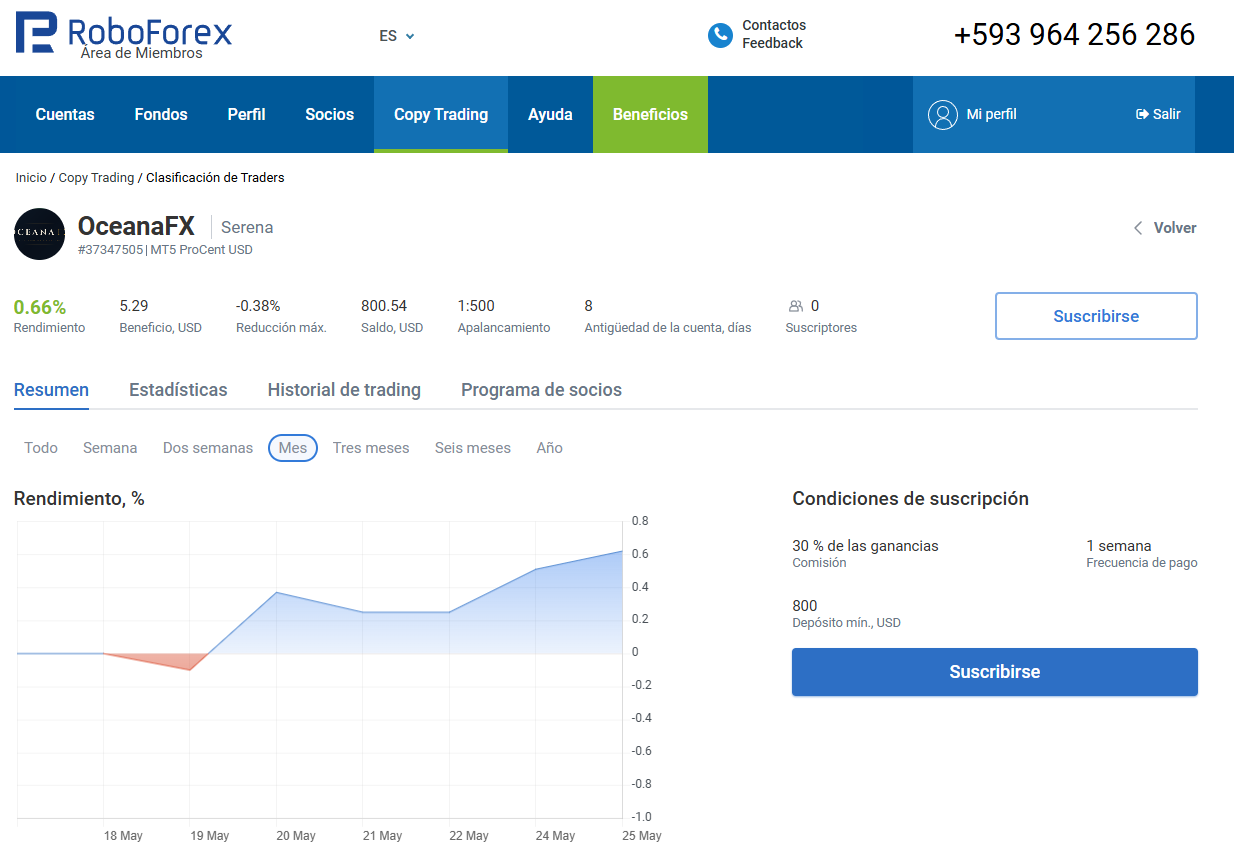
Task: Click the 800.54 Saldo value
Action: [384, 306]
